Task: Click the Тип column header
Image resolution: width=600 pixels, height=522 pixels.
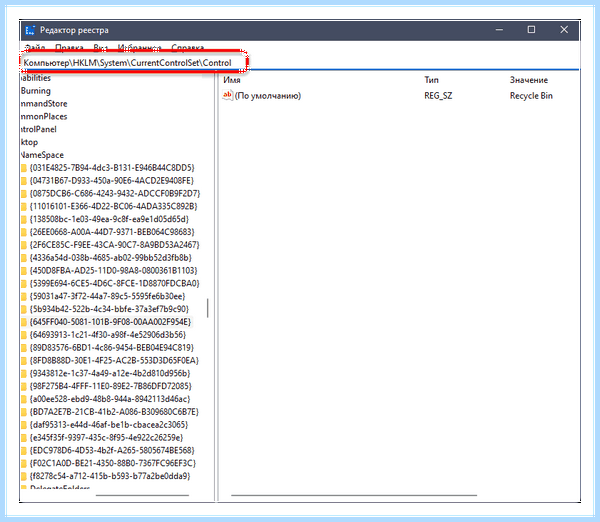Action: click(431, 80)
